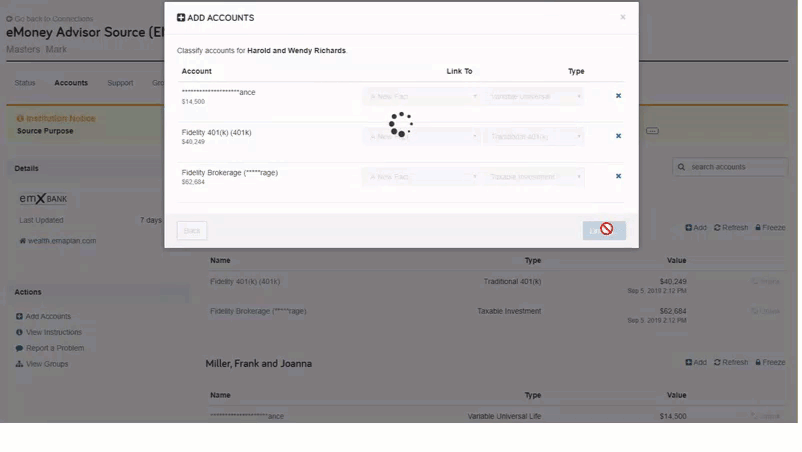The image size is (802, 452).
Task: Unlink the Fidelity Brokerage account in background table
Action: coord(766,311)
